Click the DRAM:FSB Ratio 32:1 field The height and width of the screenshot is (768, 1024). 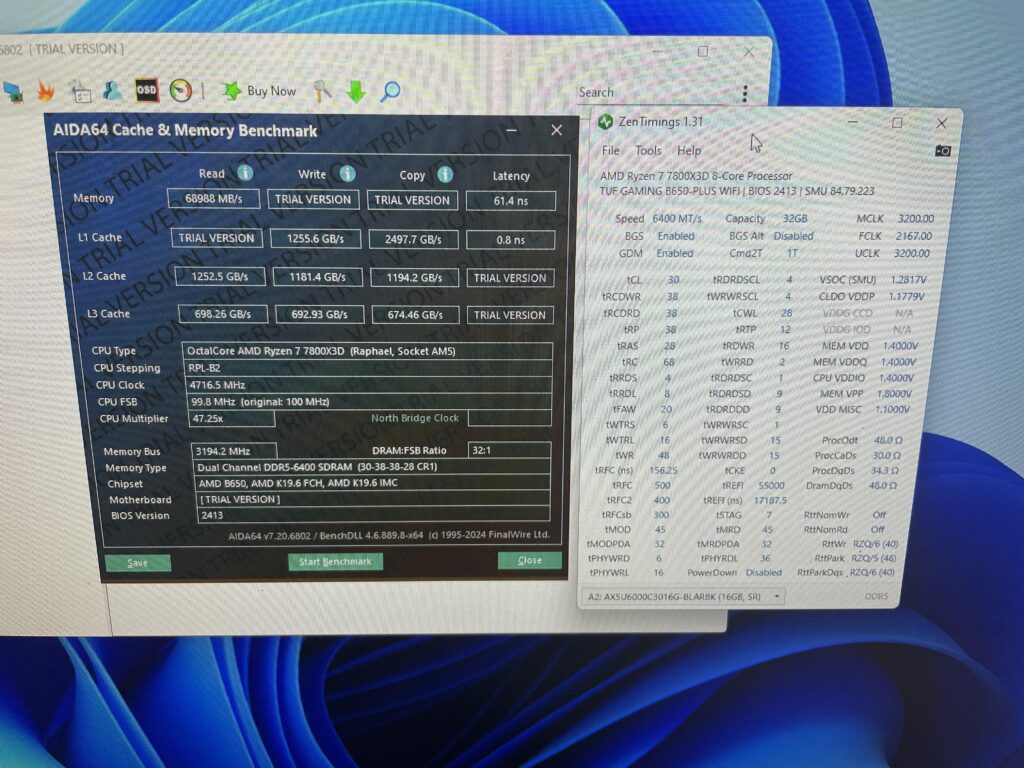pyautogui.click(x=509, y=450)
